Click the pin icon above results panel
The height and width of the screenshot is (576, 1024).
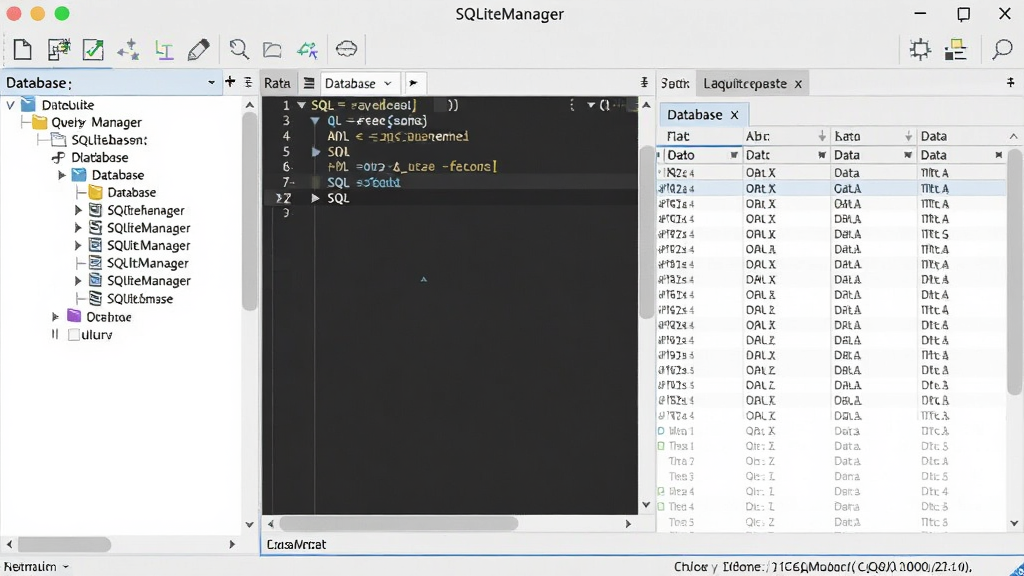click(x=1010, y=82)
